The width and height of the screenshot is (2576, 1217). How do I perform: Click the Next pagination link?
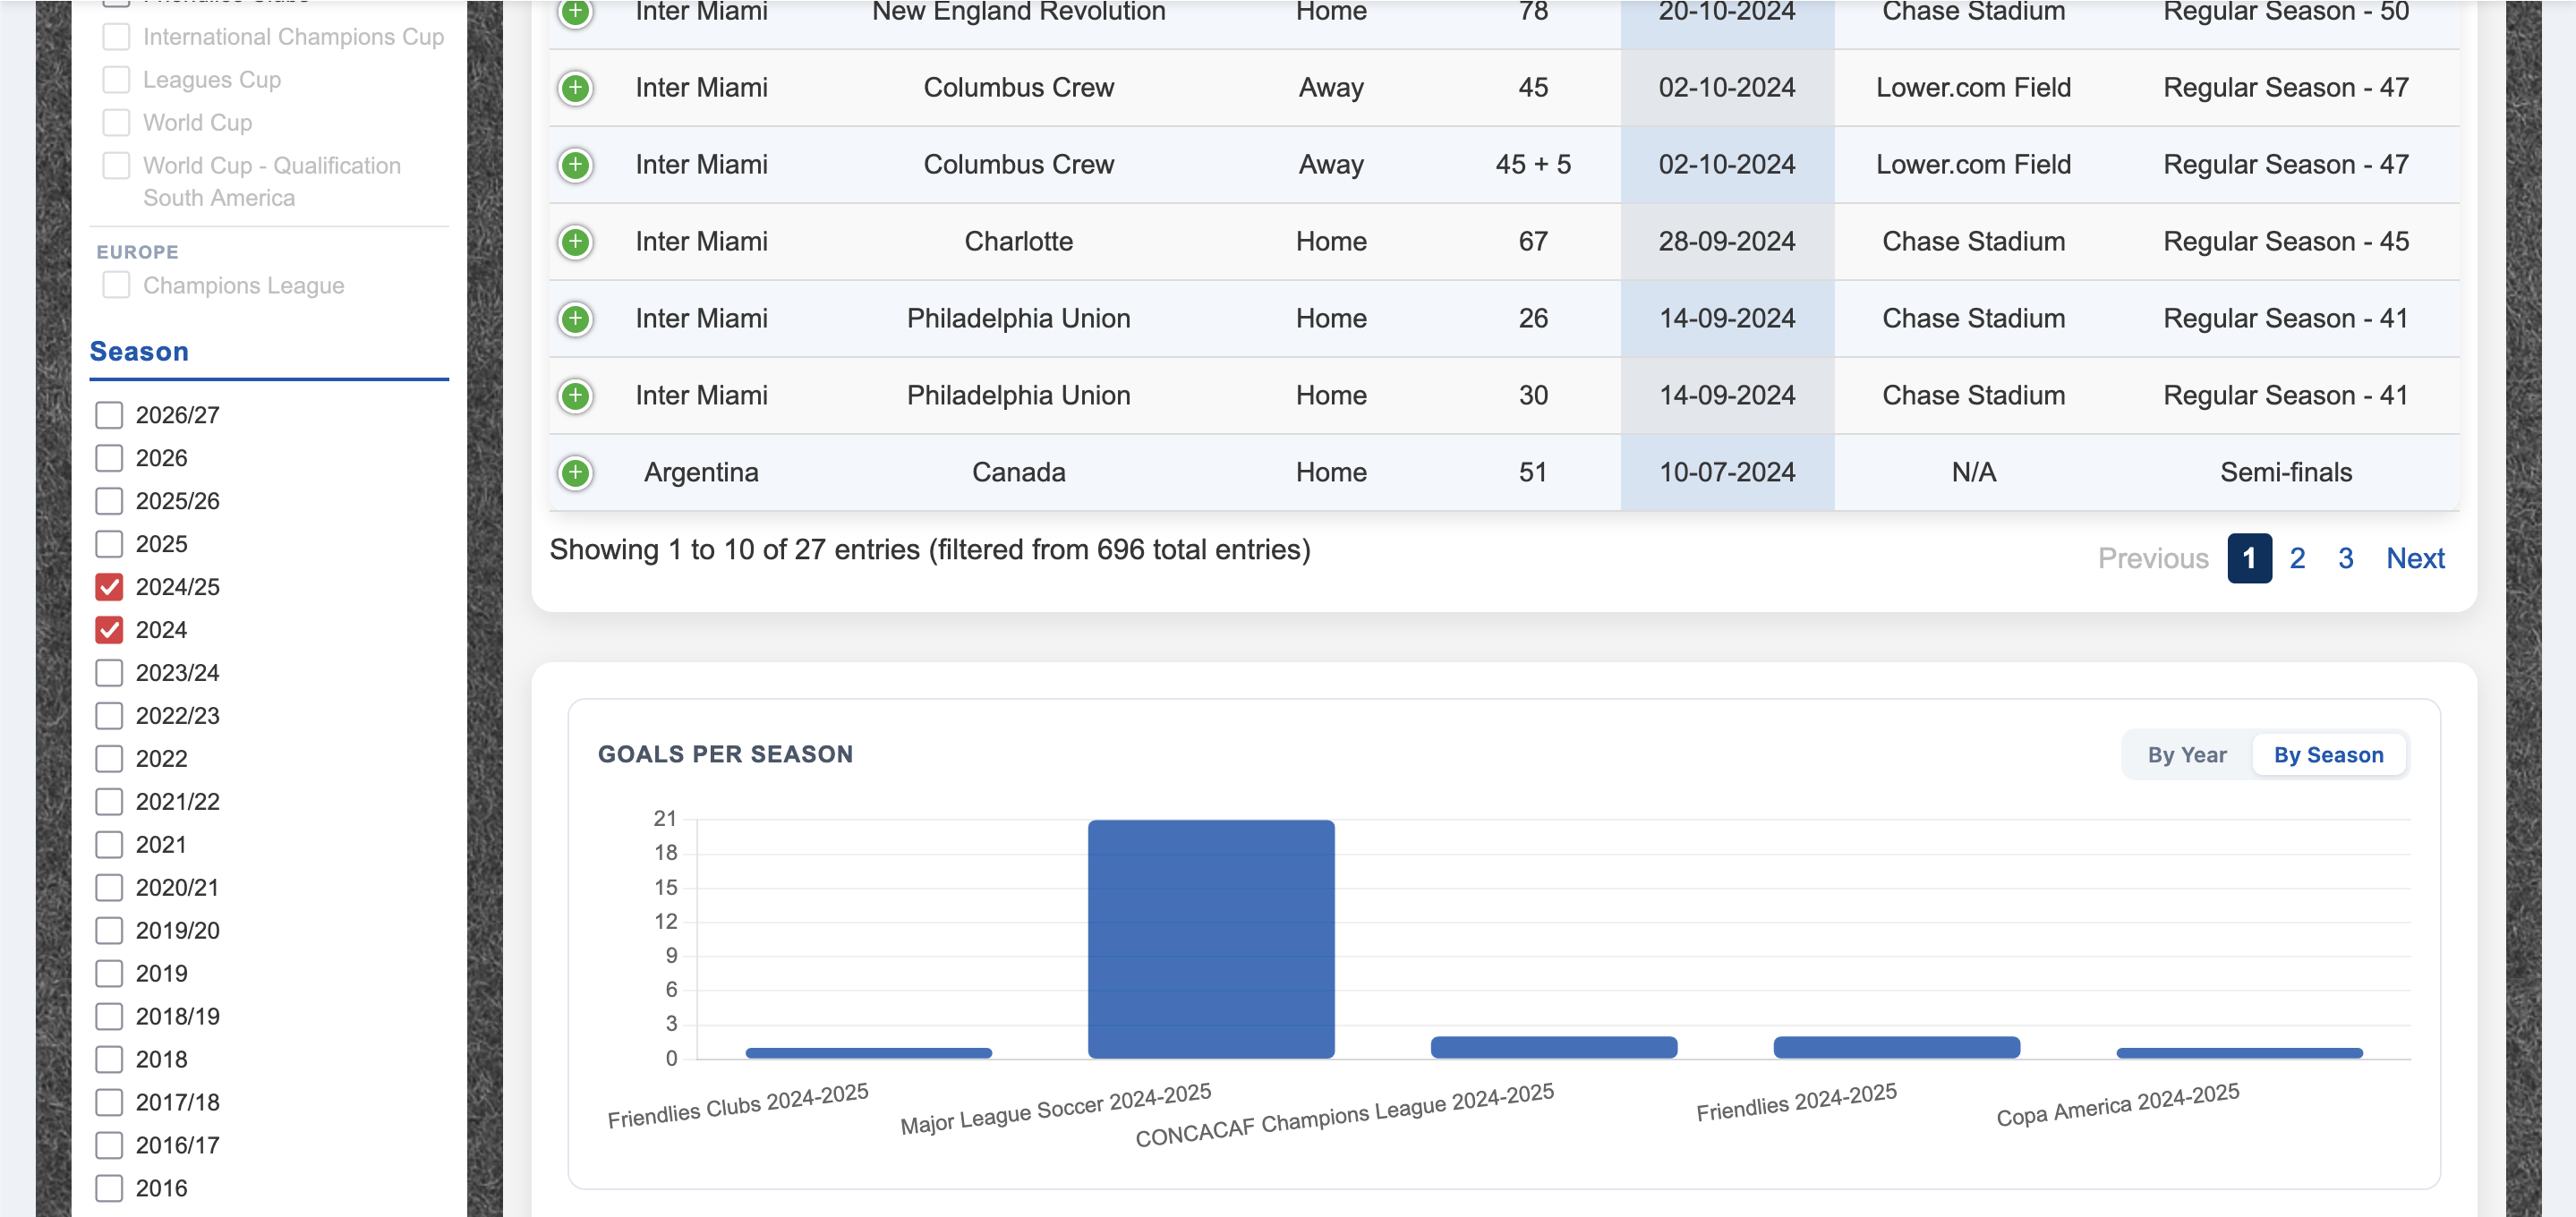(x=2415, y=558)
